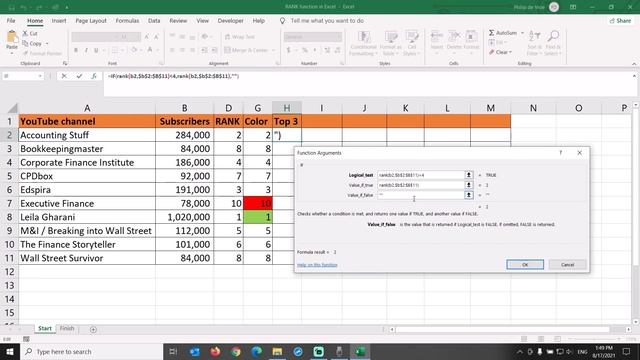Select cell containing Leila Gharani
The width and height of the screenshot is (640, 360).
pyautogui.click(x=87, y=217)
